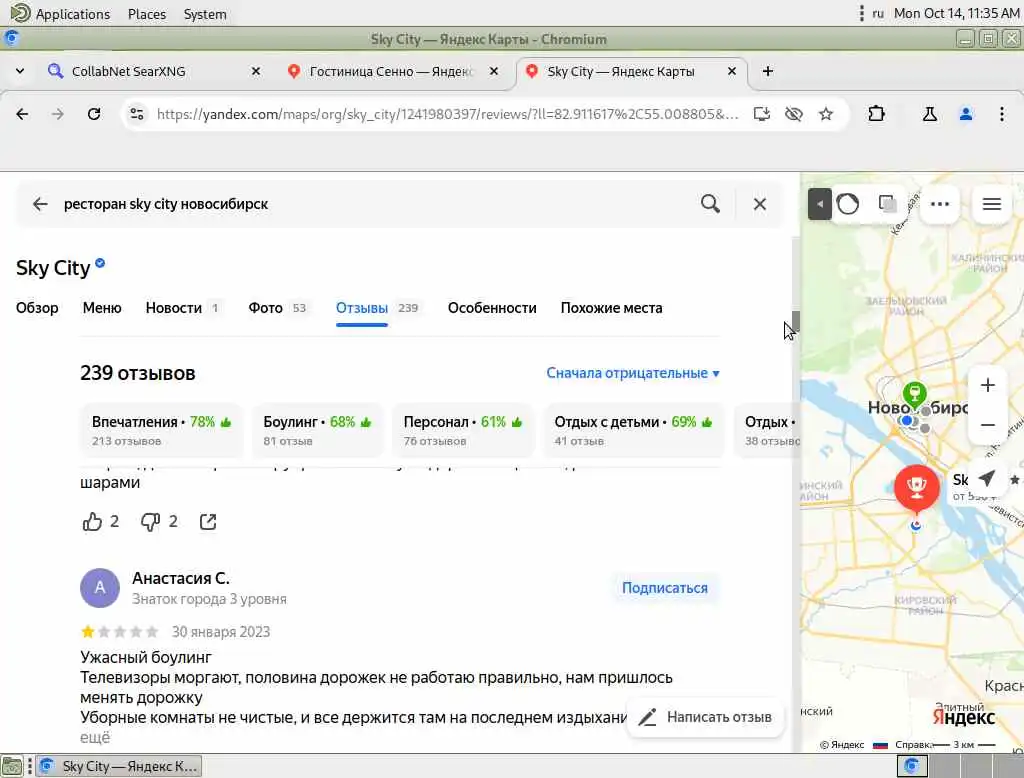Open Анастасия С. profile name

(x=181, y=578)
